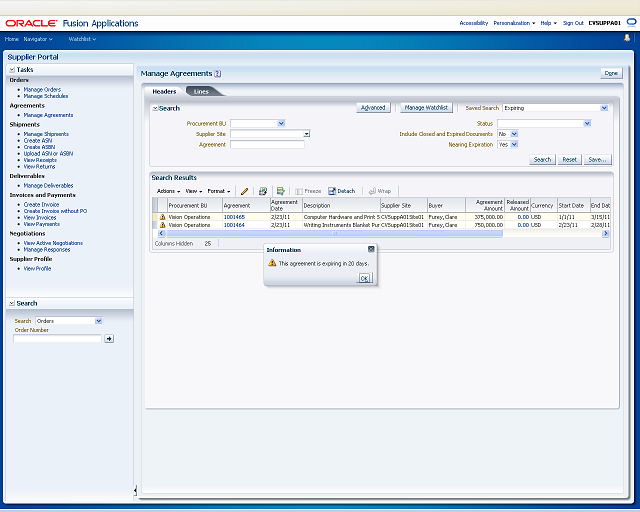
Task: Open the Personalization menu
Action: point(514,23)
